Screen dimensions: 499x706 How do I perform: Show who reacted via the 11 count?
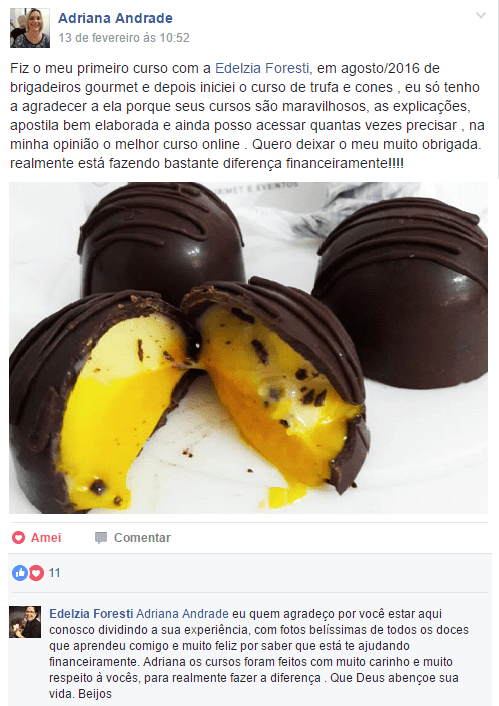pos(54,573)
